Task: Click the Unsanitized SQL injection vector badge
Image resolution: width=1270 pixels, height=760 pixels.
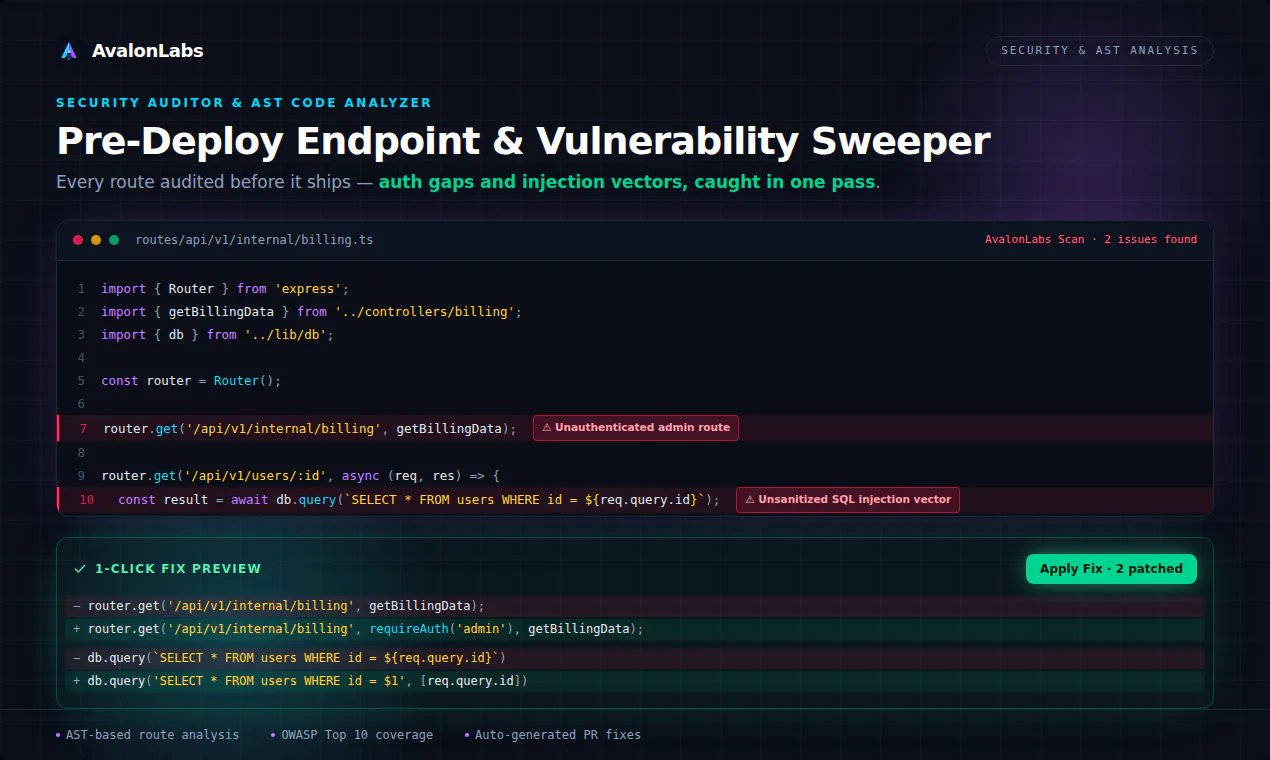Action: coord(848,499)
